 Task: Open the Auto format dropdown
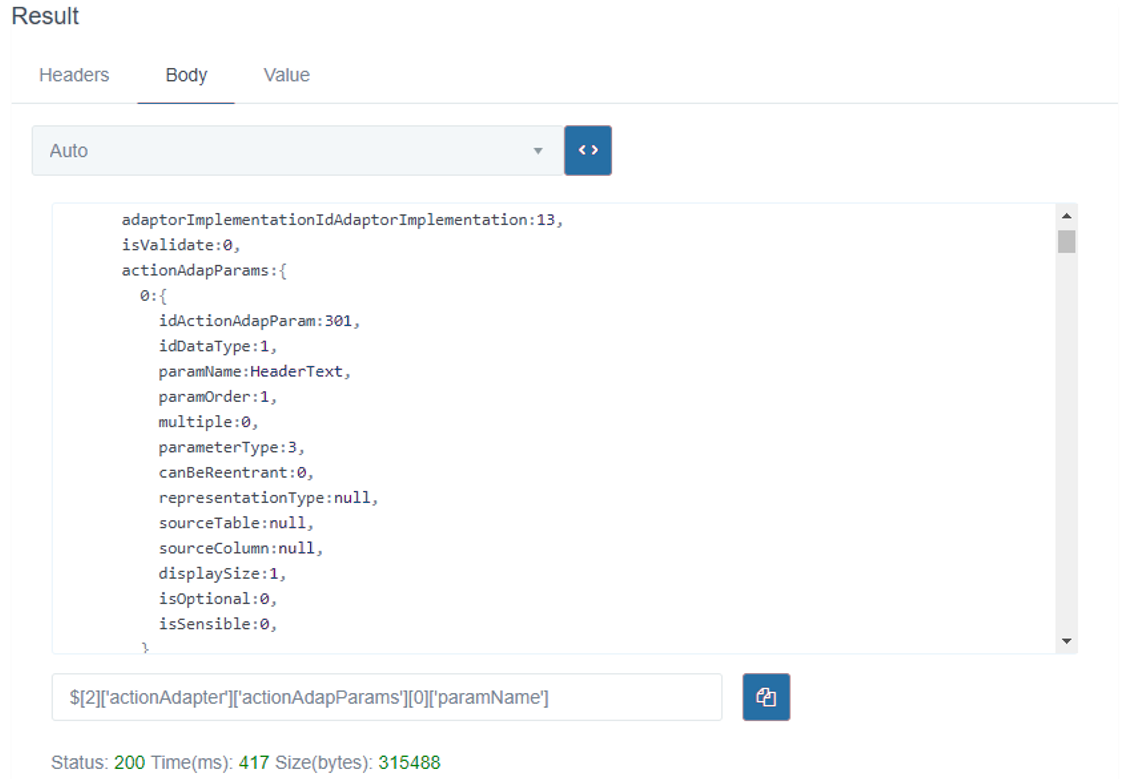pyautogui.click(x=297, y=151)
